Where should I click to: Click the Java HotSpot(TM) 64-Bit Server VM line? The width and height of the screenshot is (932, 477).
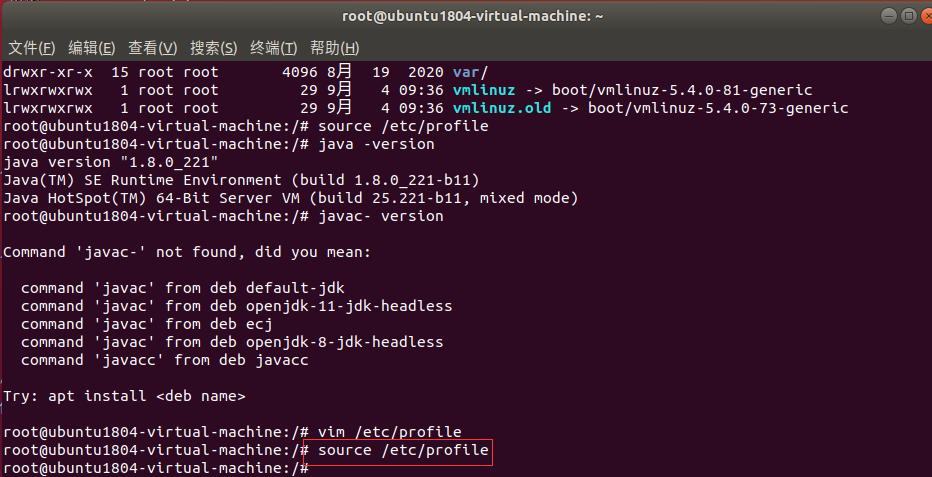[290, 198]
